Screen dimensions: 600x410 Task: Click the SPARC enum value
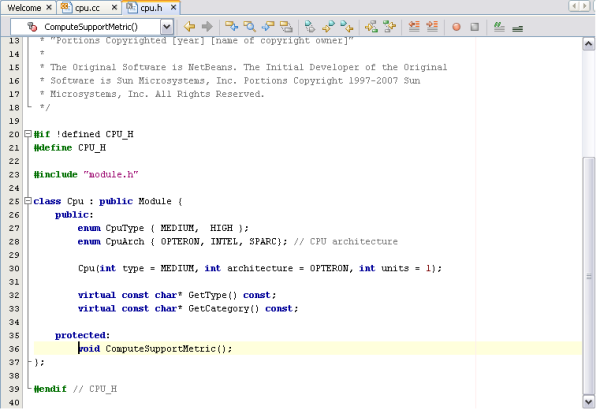(x=263, y=242)
